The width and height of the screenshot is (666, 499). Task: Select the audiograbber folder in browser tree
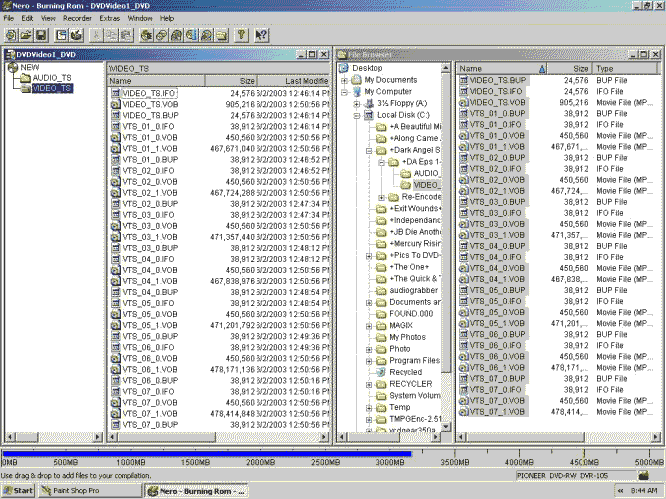click(413, 290)
